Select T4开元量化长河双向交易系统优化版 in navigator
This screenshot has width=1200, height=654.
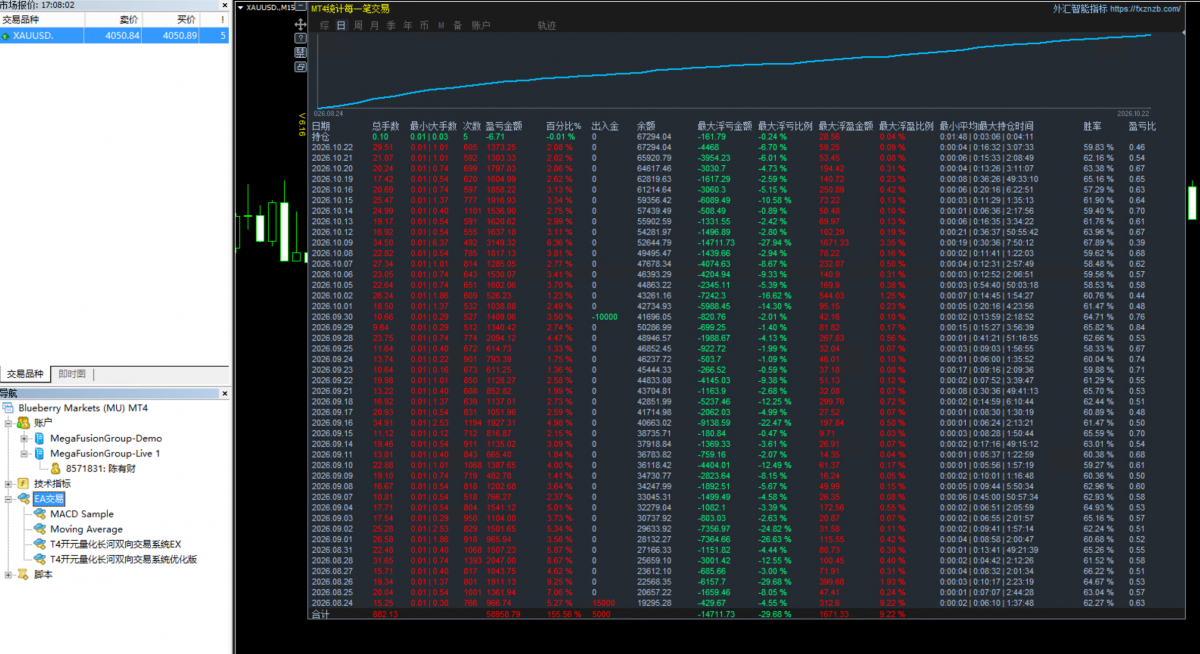pos(123,559)
